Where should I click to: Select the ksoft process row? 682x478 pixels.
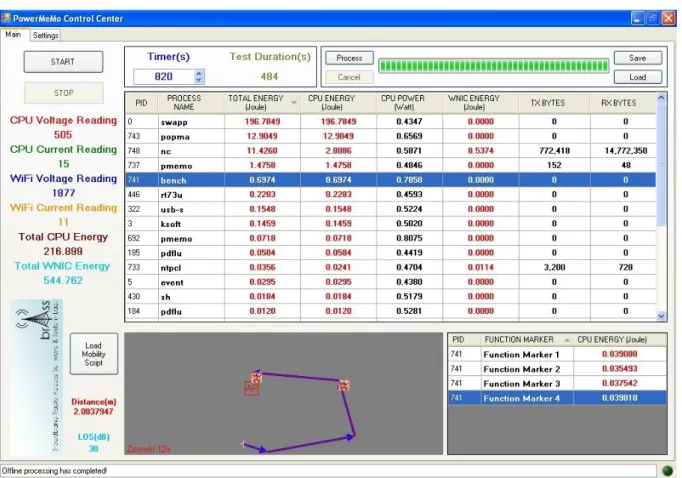391,224
